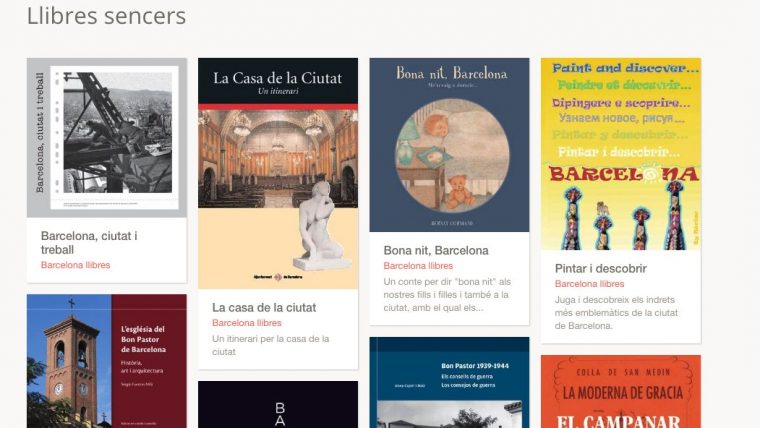Image resolution: width=760 pixels, height=428 pixels.
Task: Select Barcelona llibres under La casa de la ciutat
Action: [x=246, y=323]
